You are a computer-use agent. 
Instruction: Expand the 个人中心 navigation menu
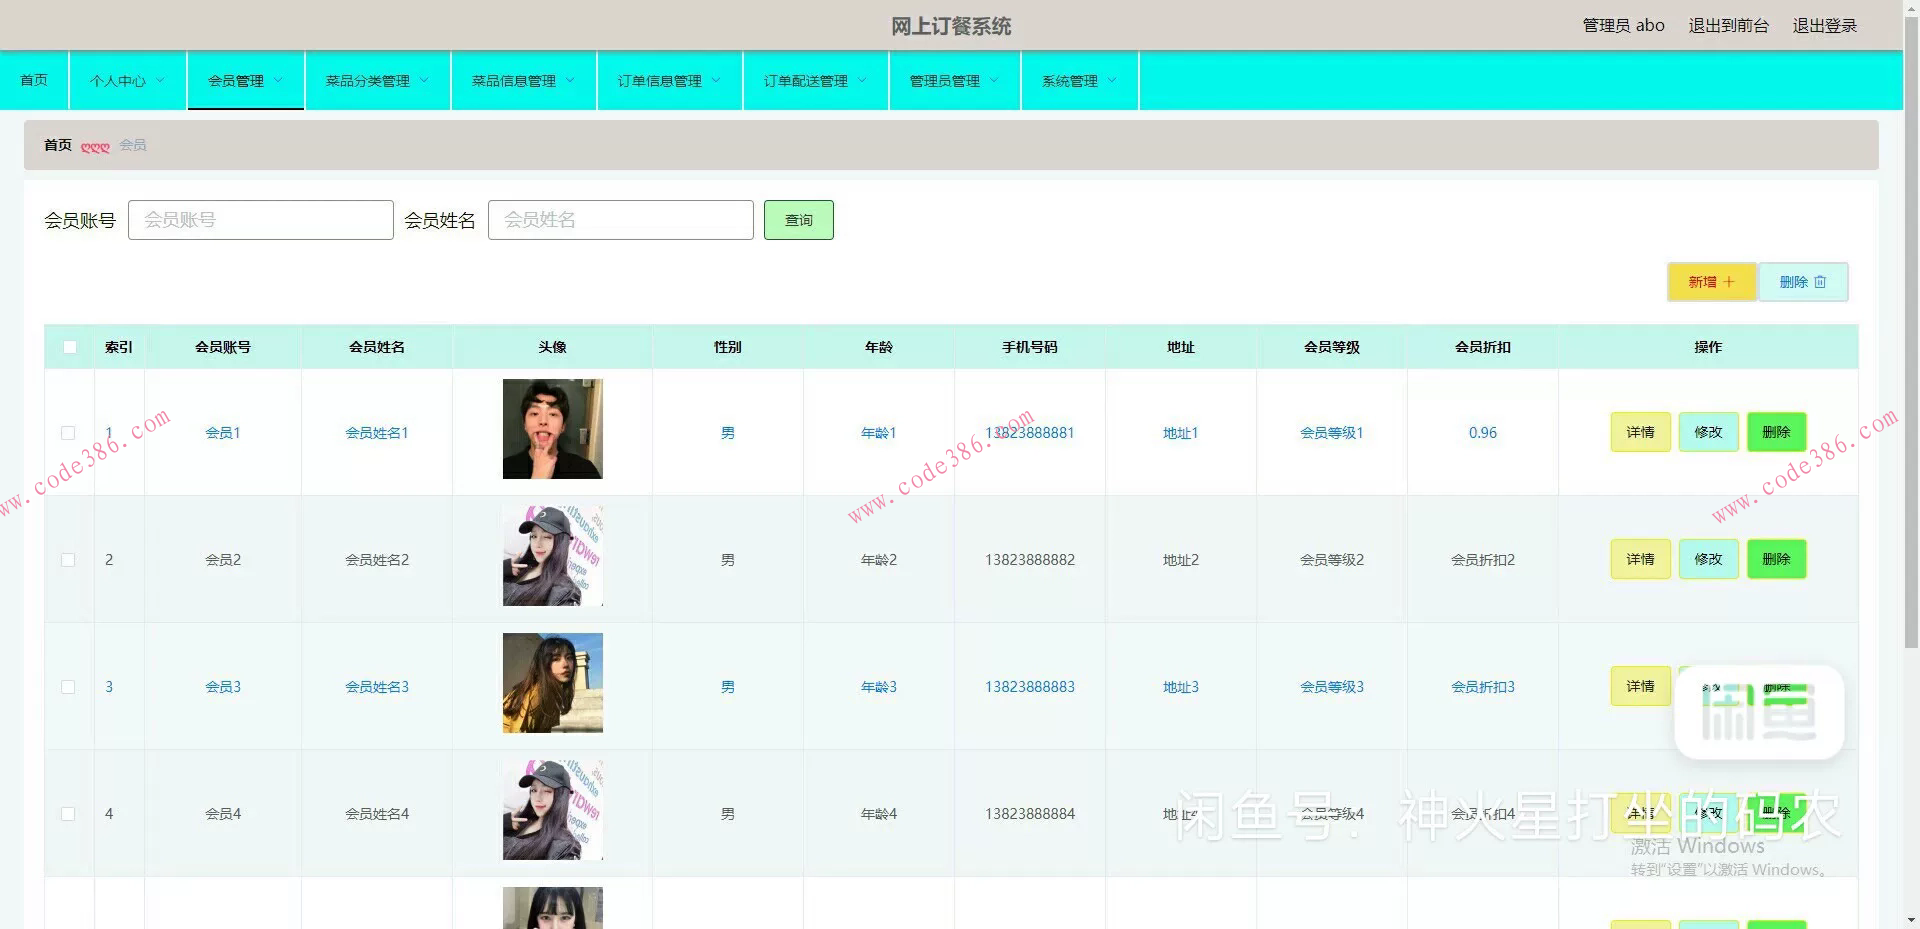[127, 81]
